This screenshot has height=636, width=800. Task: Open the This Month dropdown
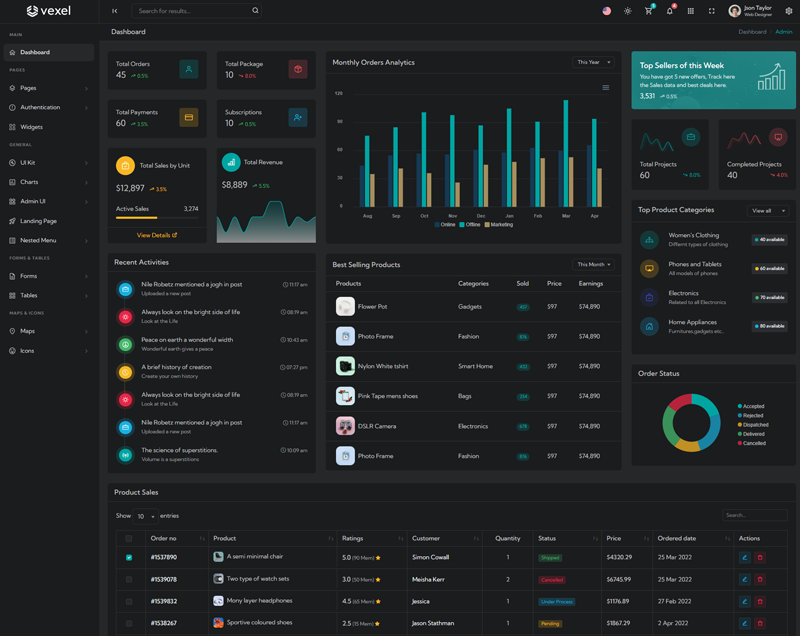point(593,265)
